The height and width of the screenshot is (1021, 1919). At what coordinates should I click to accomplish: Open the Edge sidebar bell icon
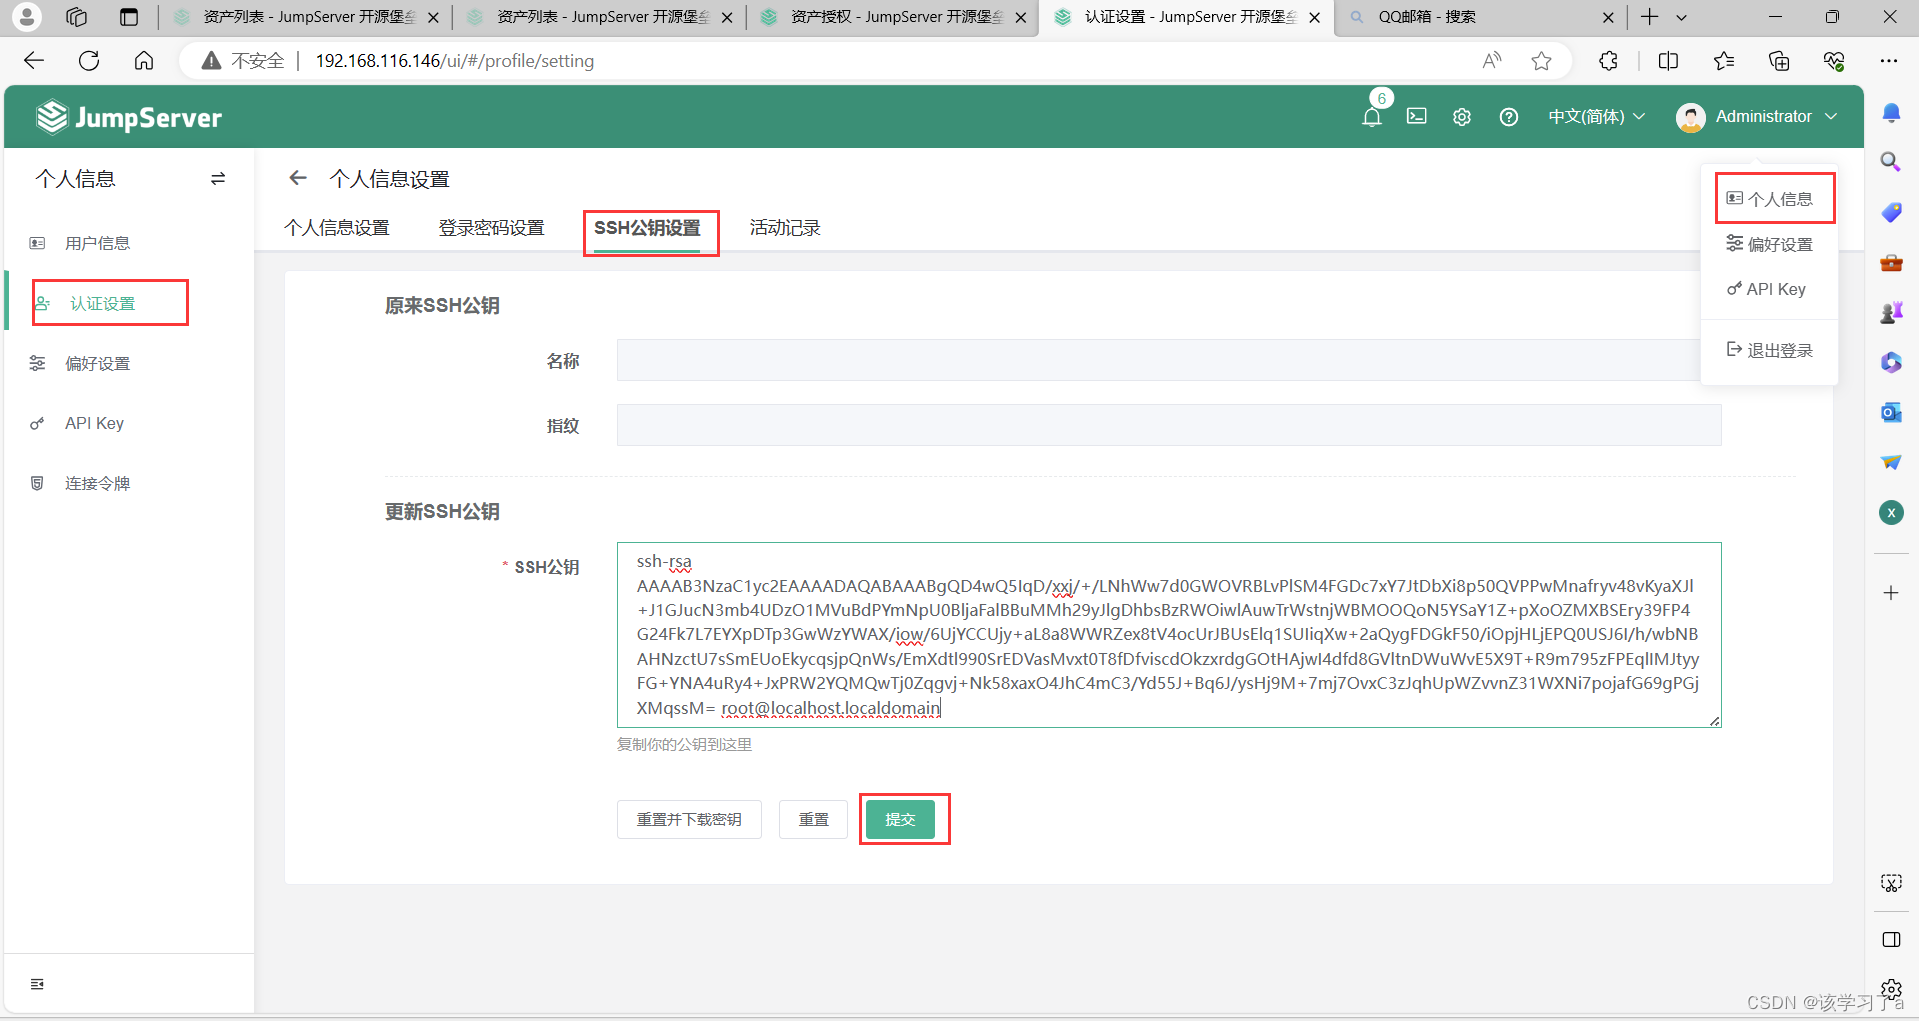click(1891, 113)
